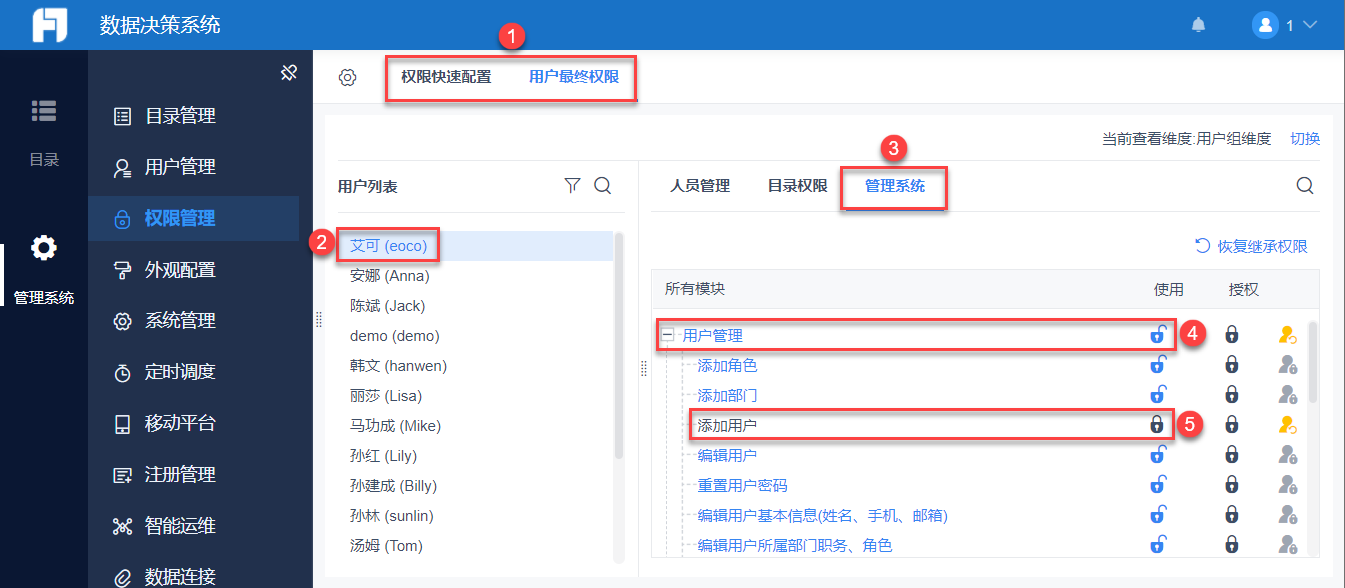Toggle authorize lock for 用户管理 row

(1232, 335)
